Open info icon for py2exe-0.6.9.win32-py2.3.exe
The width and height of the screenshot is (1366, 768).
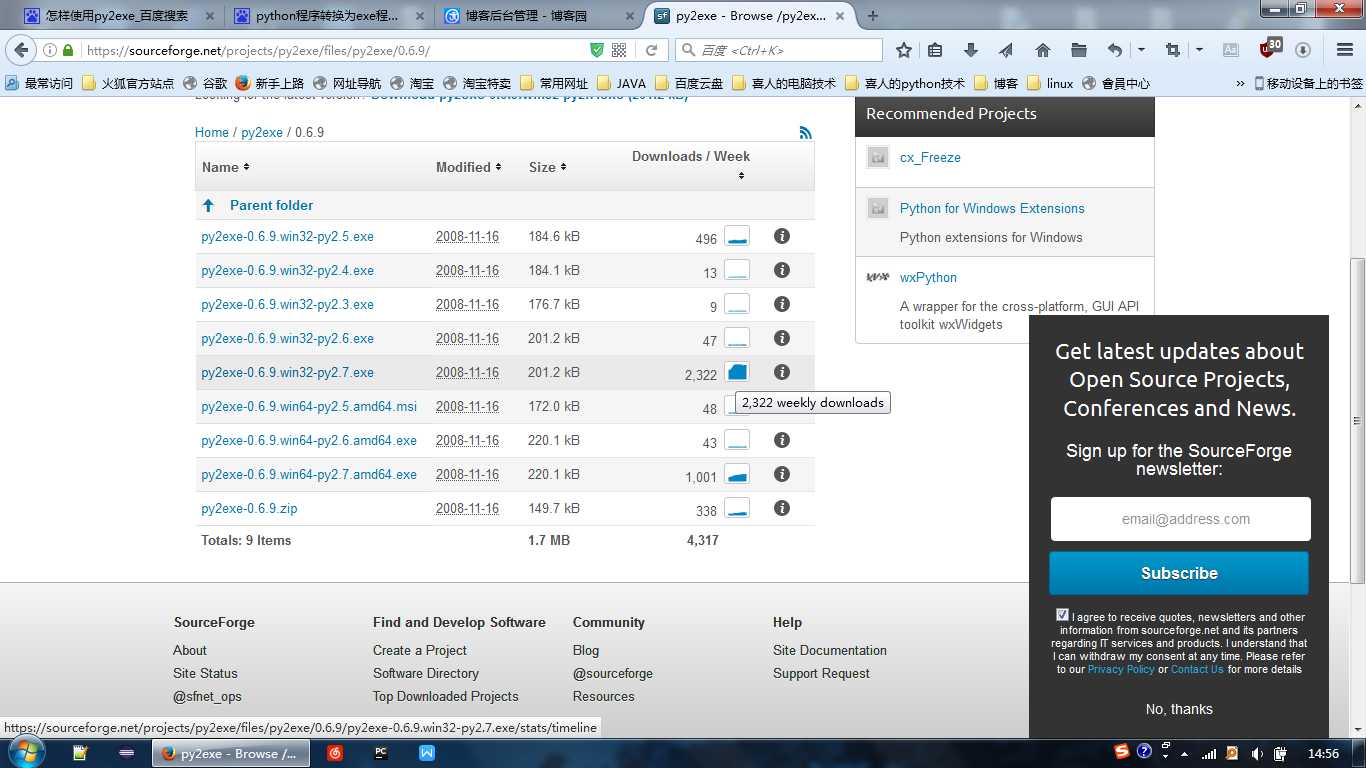pyautogui.click(x=782, y=304)
